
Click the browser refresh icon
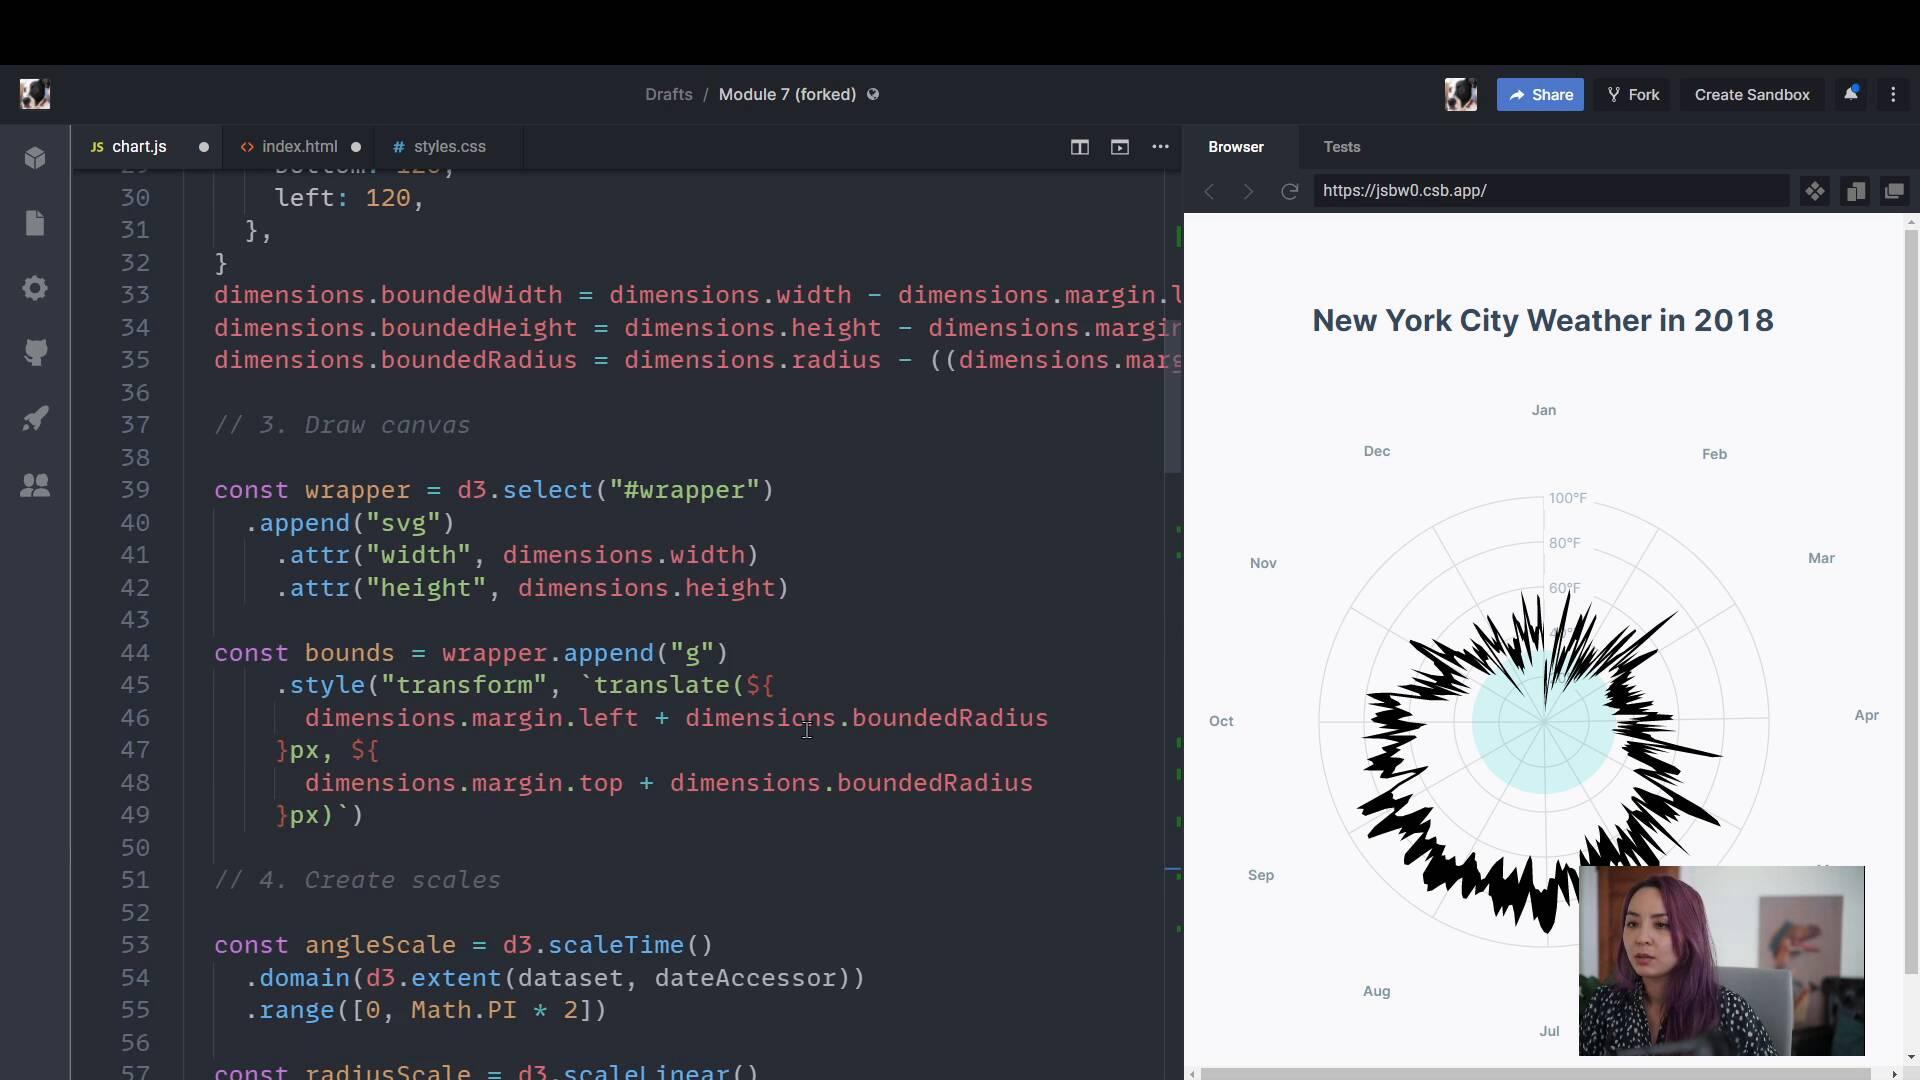coord(1288,190)
